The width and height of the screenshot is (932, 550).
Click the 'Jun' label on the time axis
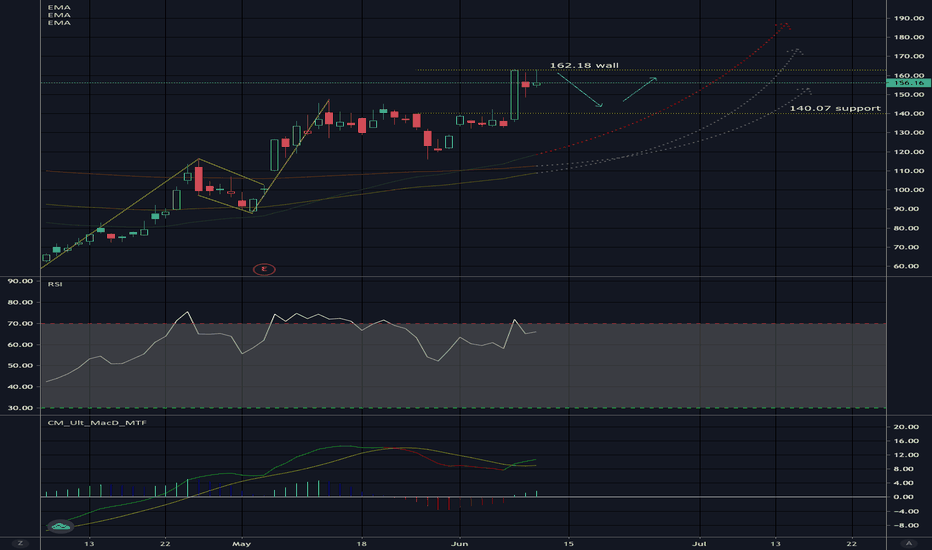459,543
